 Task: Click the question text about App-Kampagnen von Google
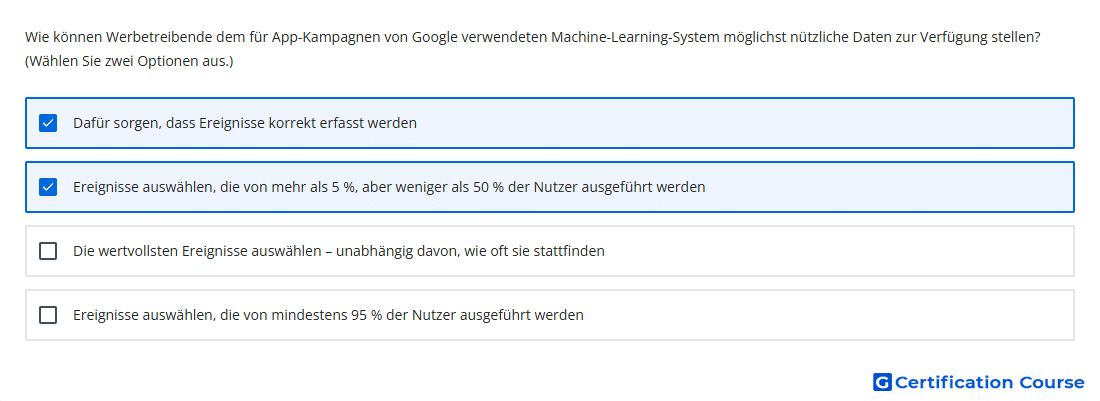coord(532,37)
